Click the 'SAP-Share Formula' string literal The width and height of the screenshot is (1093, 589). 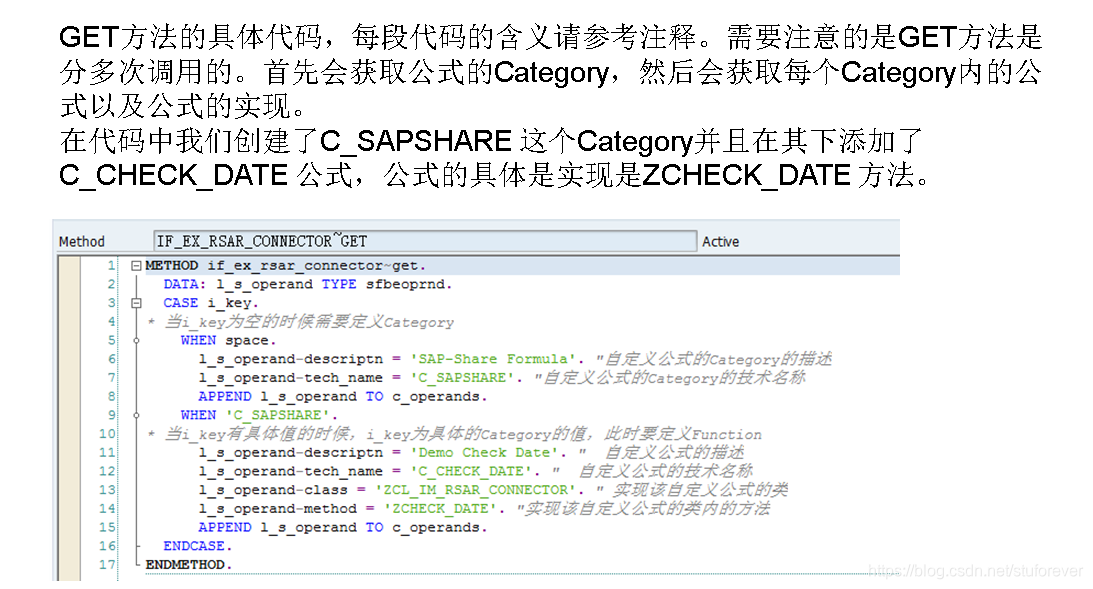(493, 359)
